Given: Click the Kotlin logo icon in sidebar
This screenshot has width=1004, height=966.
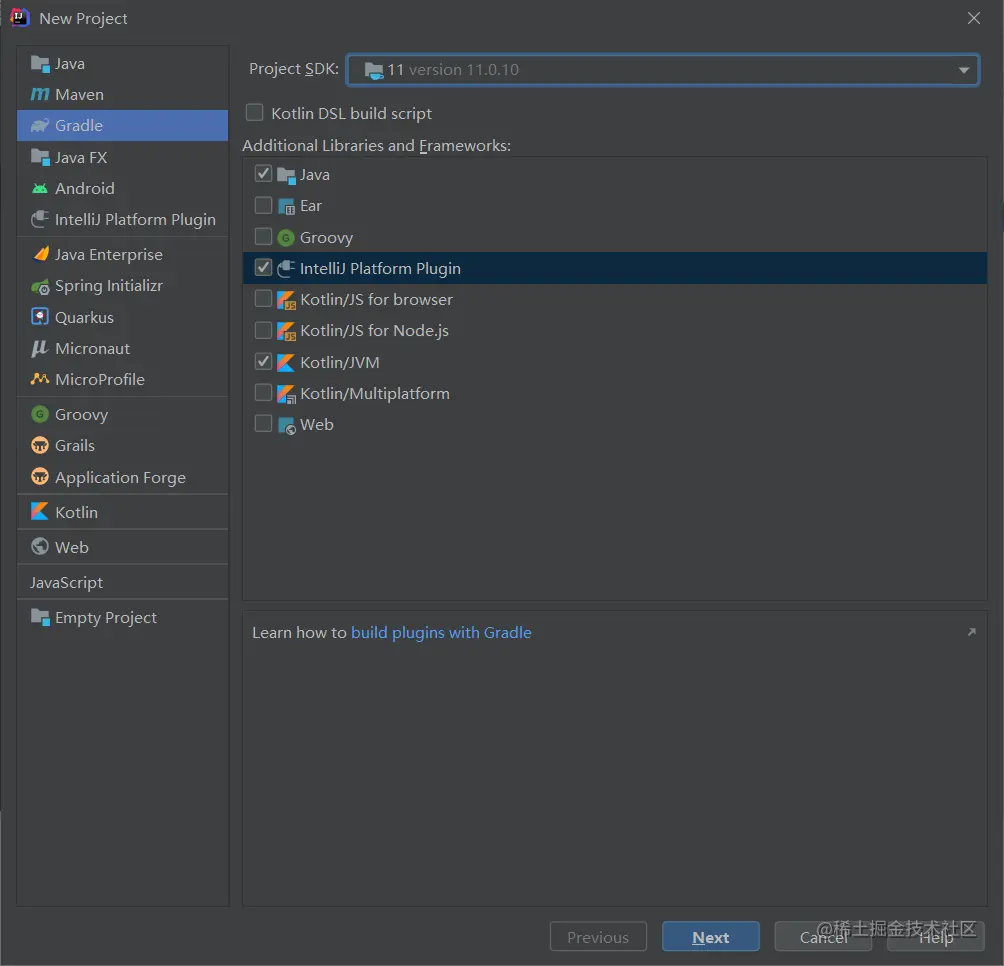Looking at the screenshot, I should pyautogui.click(x=40, y=511).
